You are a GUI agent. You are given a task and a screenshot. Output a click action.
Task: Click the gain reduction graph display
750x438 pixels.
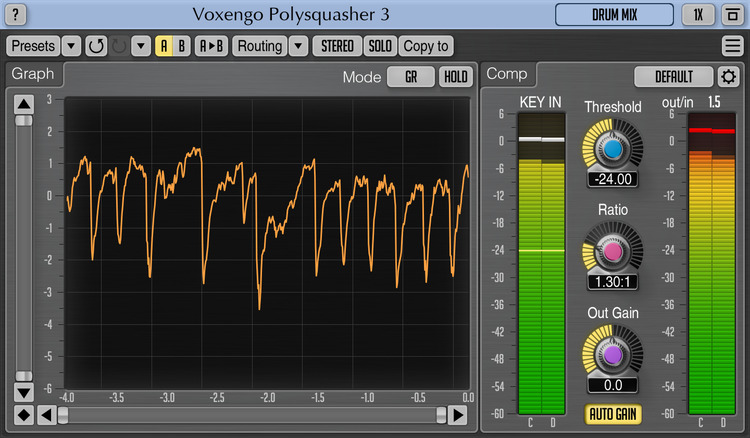(267, 243)
